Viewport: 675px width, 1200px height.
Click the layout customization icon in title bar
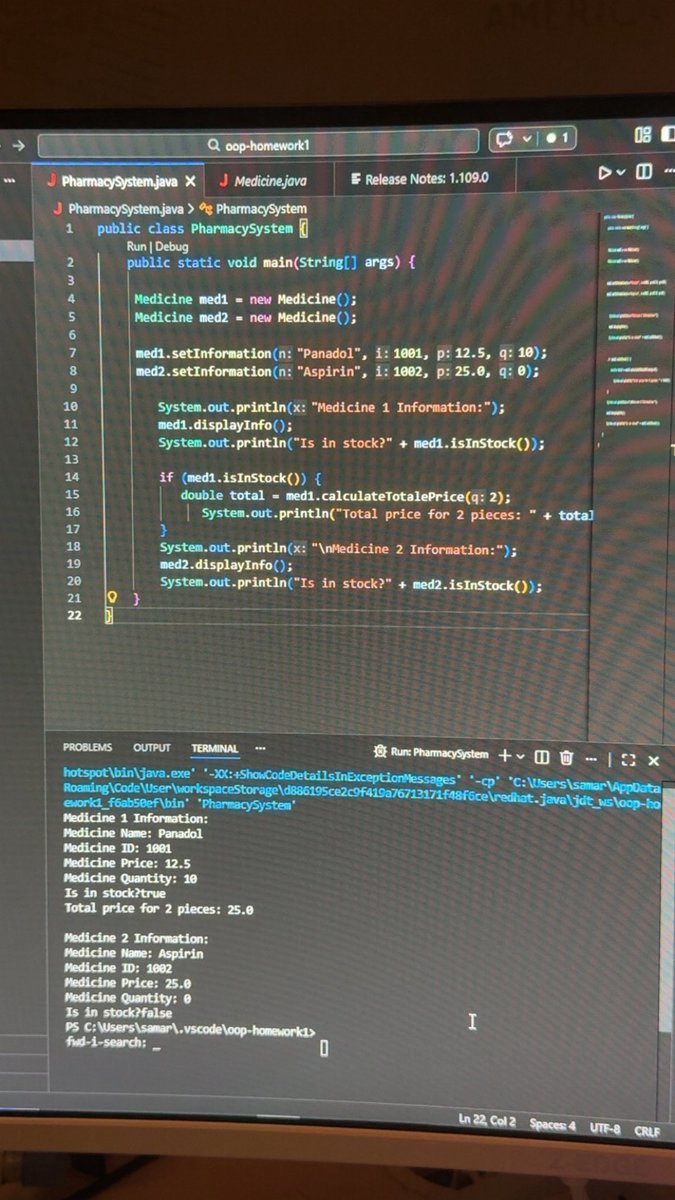click(642, 135)
